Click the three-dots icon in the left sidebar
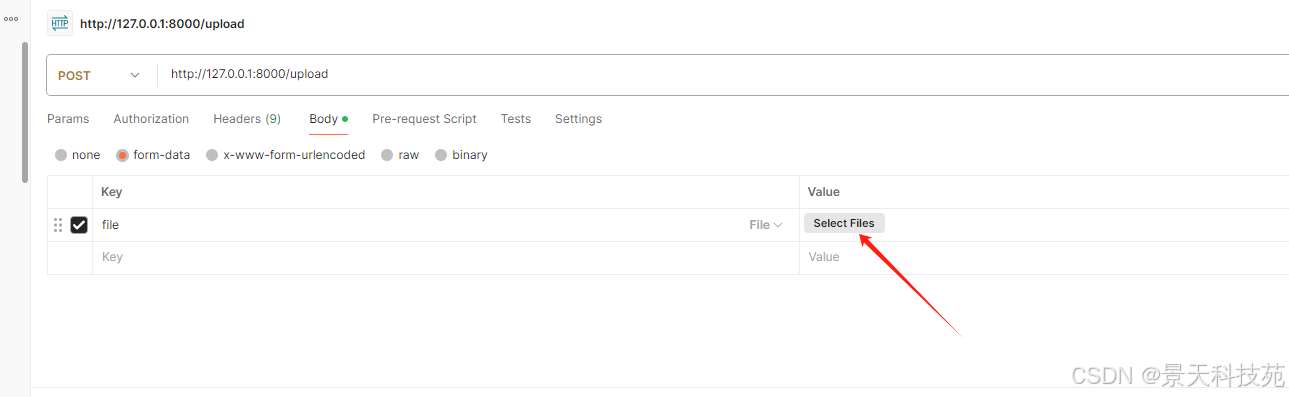This screenshot has height=397, width=1289. tap(11, 19)
